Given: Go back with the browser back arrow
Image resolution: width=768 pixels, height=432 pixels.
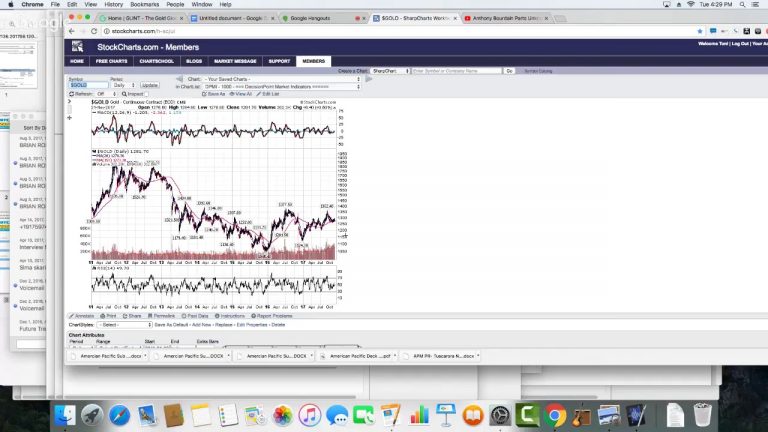Looking at the screenshot, I should click(x=72, y=31).
